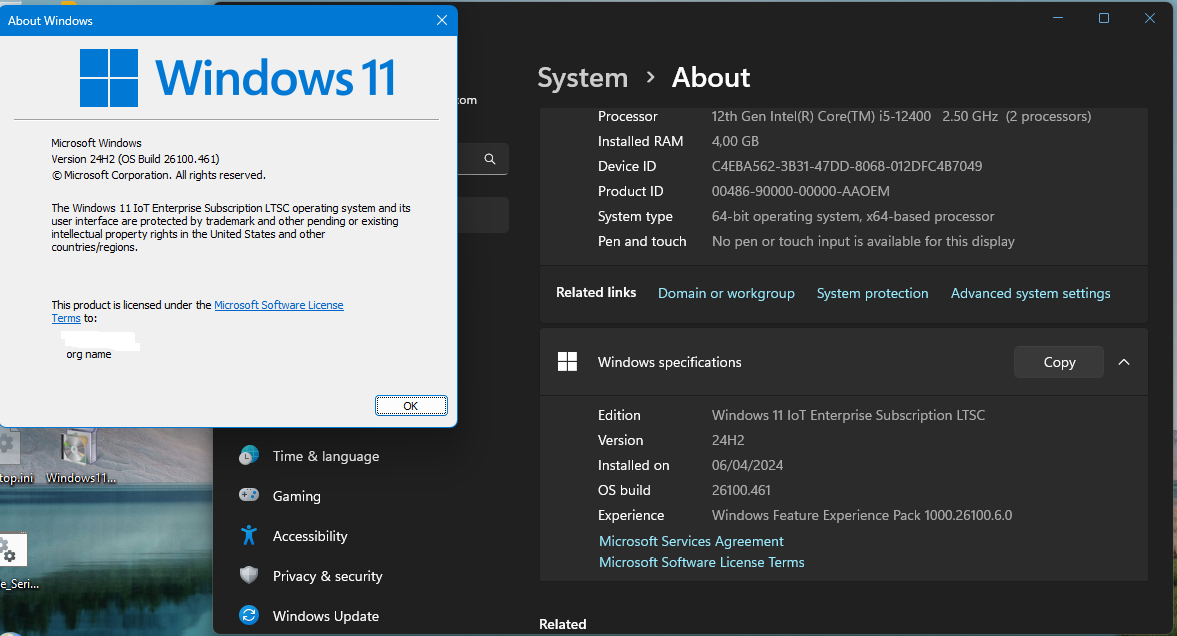Select Gaming in Settings sidebar
Image resolution: width=1177 pixels, height=636 pixels.
pyautogui.click(x=297, y=496)
